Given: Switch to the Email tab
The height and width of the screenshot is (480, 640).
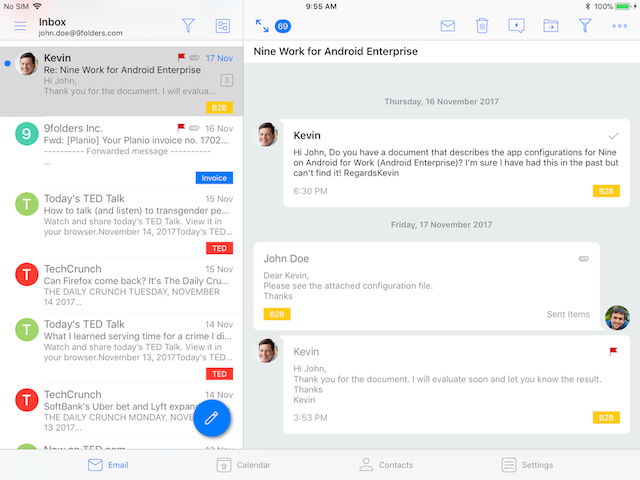Looking at the screenshot, I should pyautogui.click(x=108, y=465).
